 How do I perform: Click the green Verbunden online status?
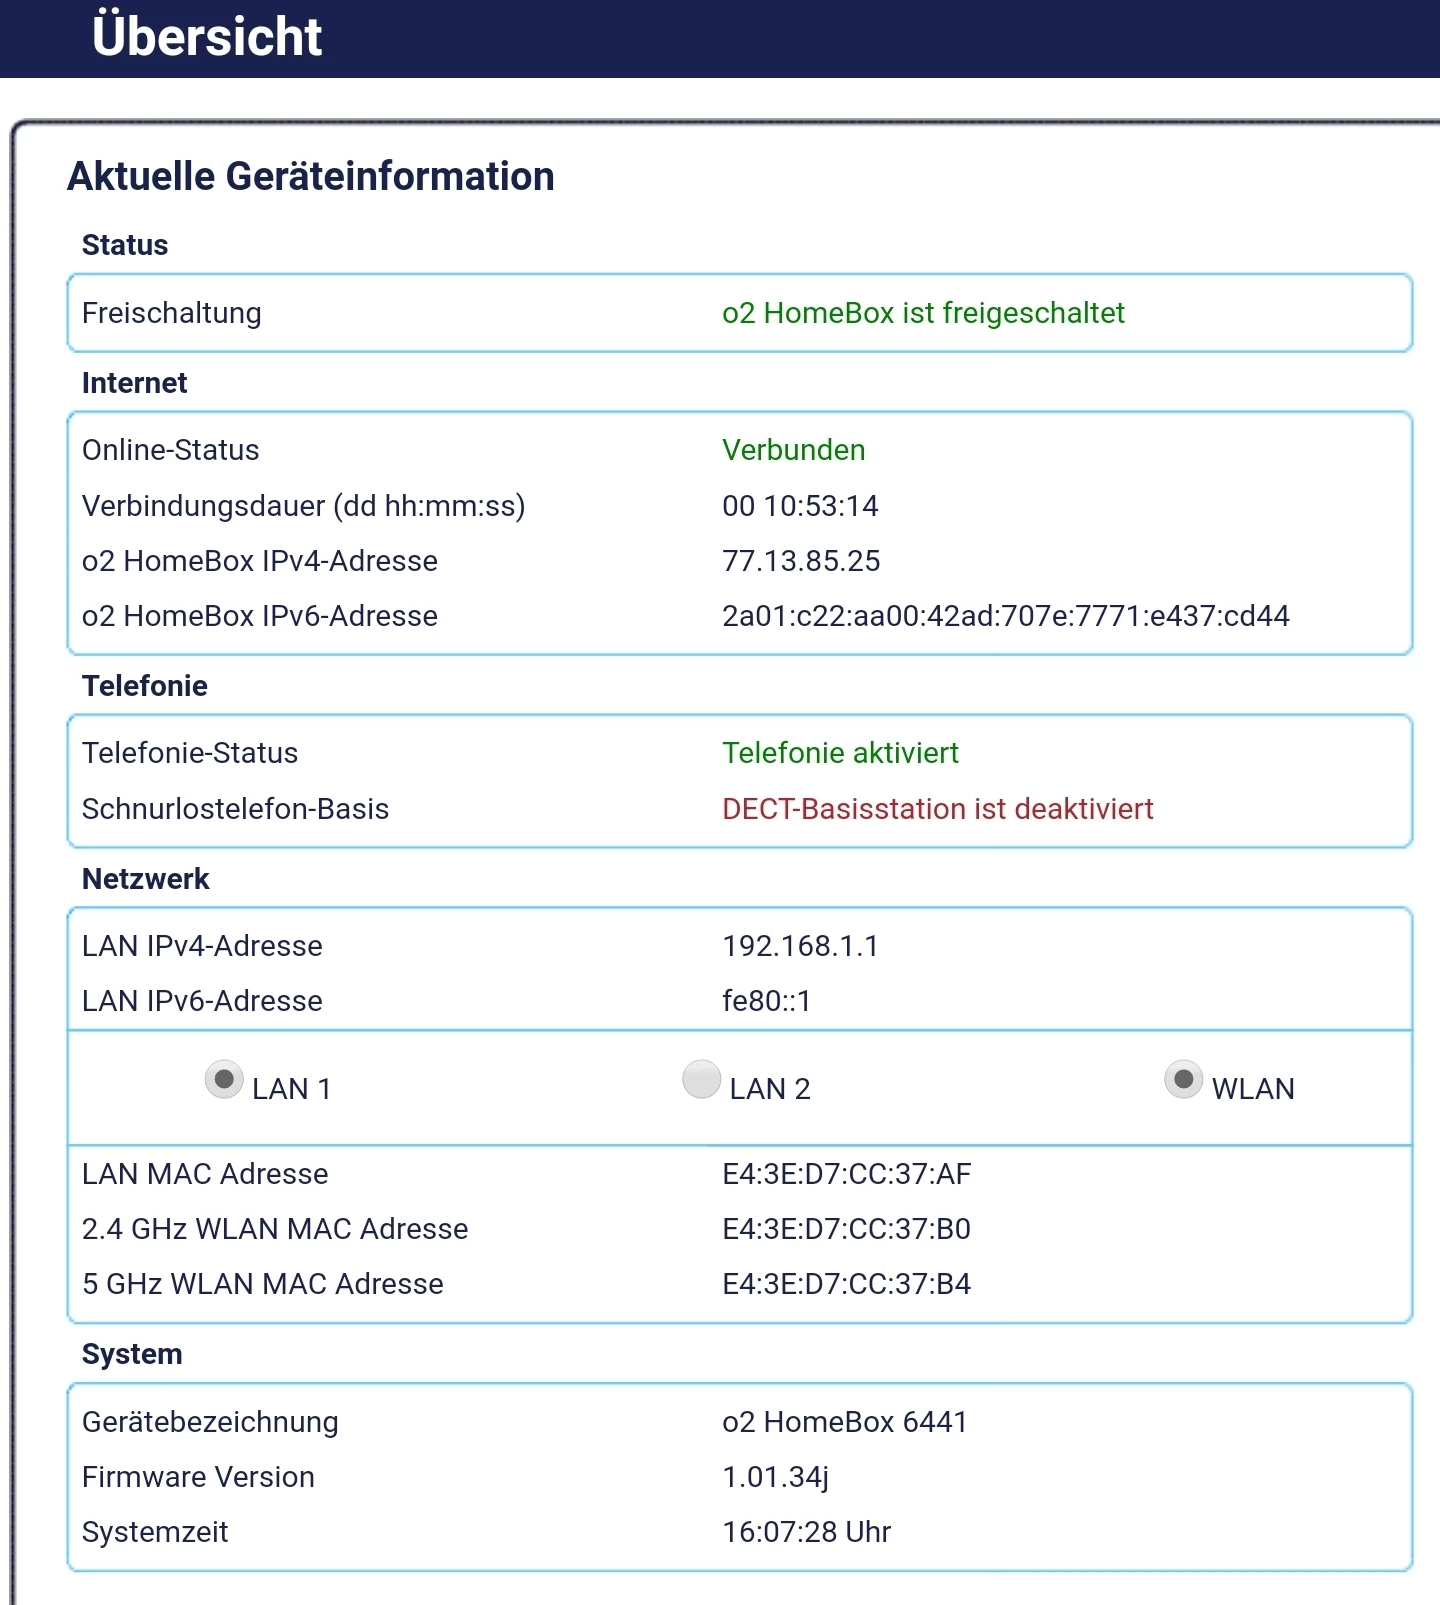(793, 450)
